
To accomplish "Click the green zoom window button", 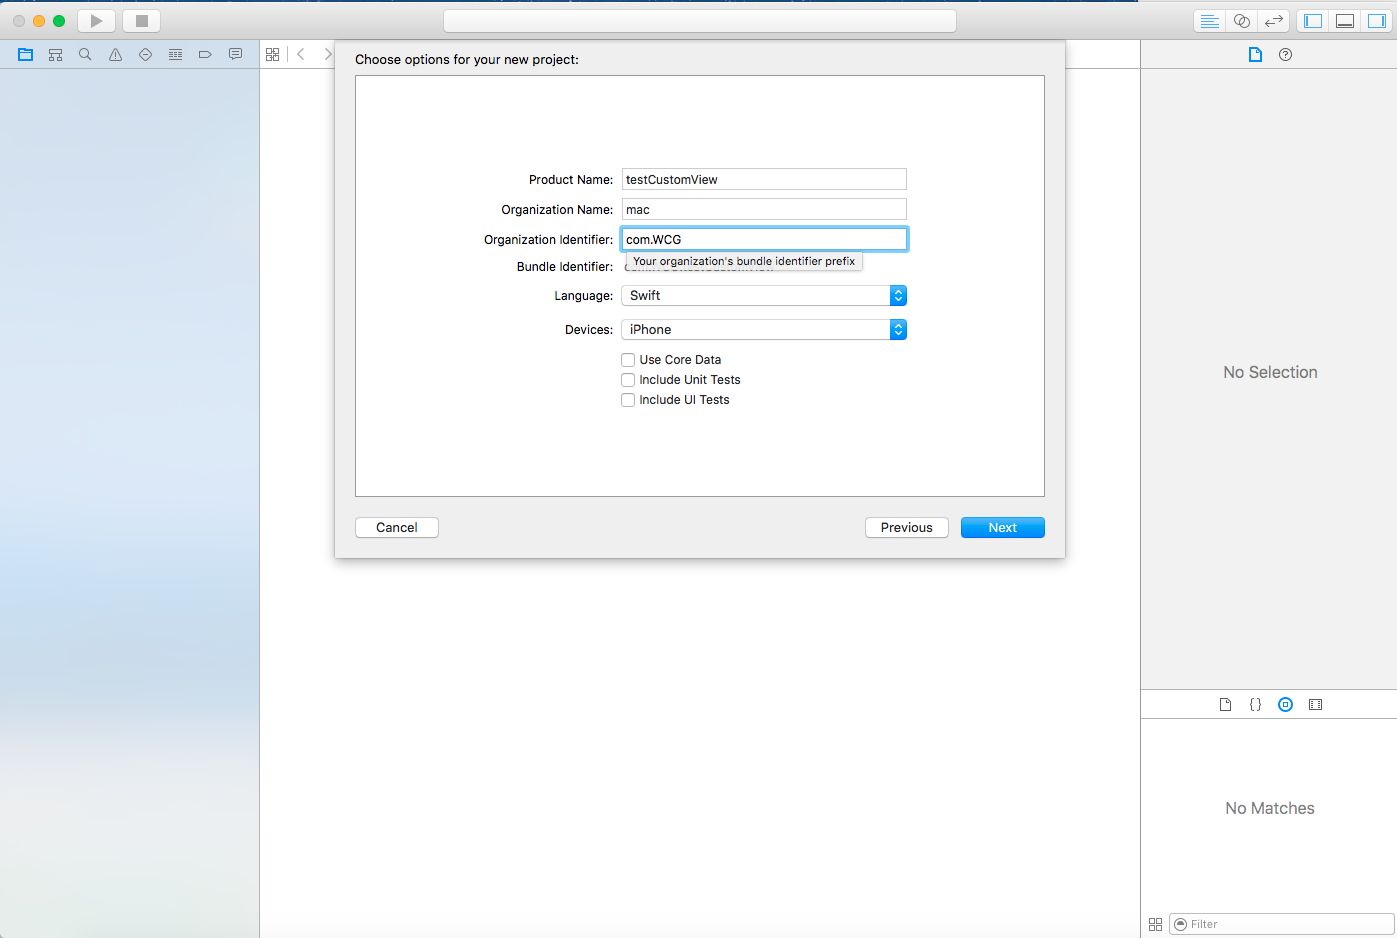I will click(59, 21).
